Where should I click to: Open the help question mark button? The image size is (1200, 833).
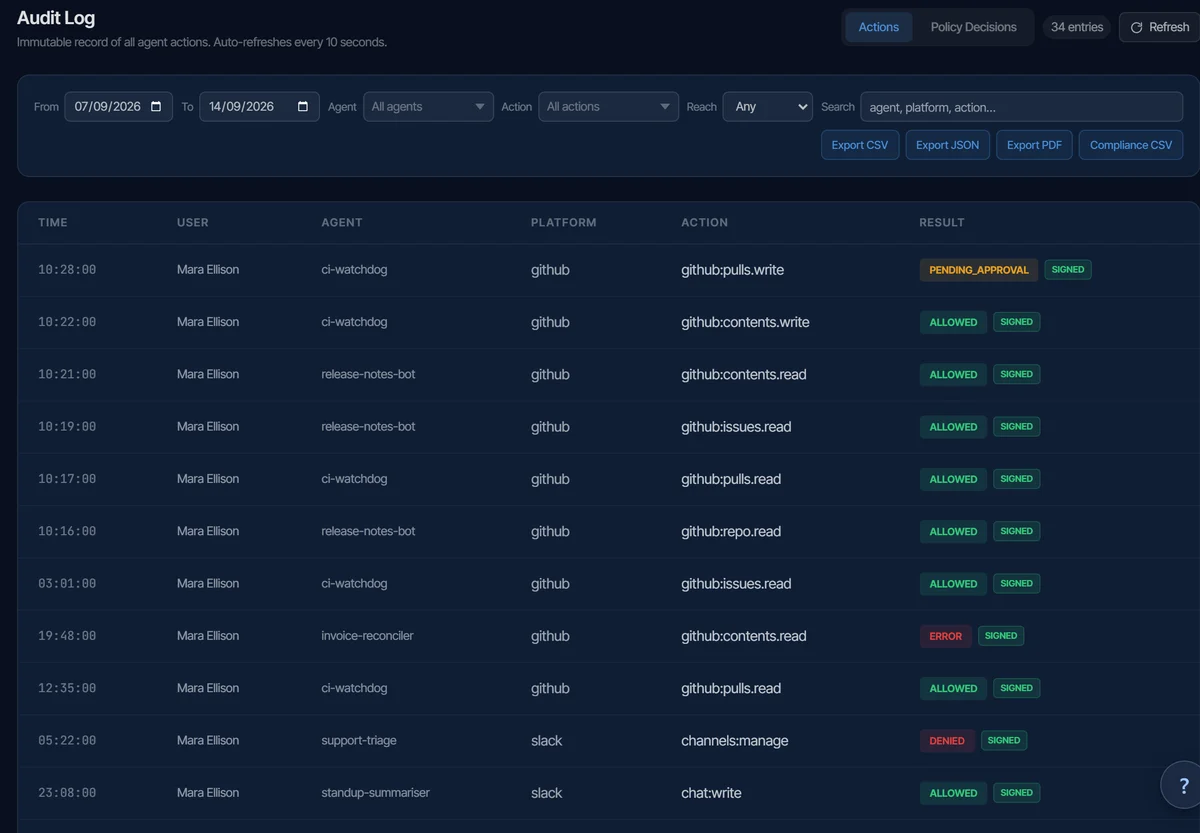click(x=1183, y=785)
